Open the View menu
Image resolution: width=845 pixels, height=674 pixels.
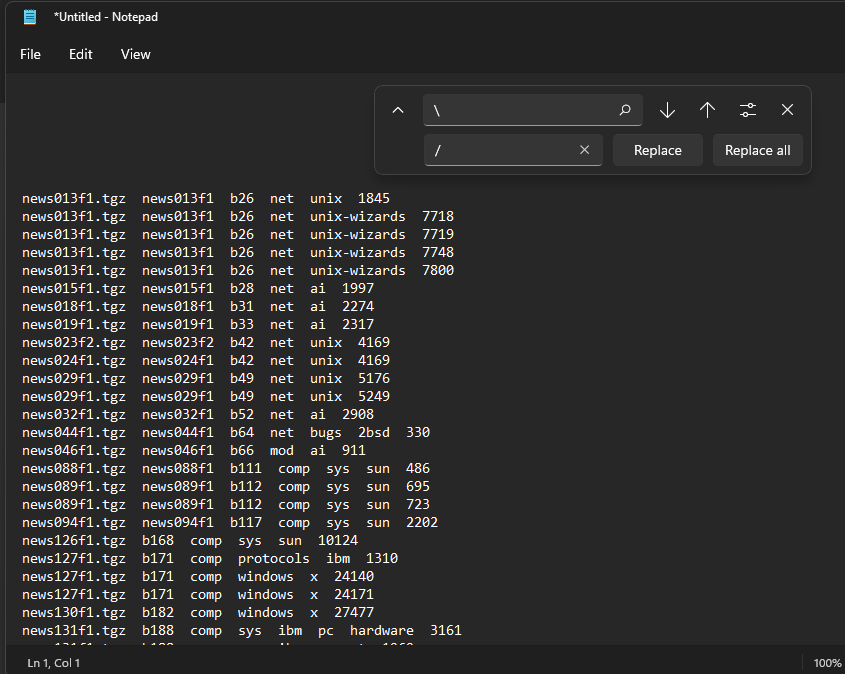click(135, 54)
